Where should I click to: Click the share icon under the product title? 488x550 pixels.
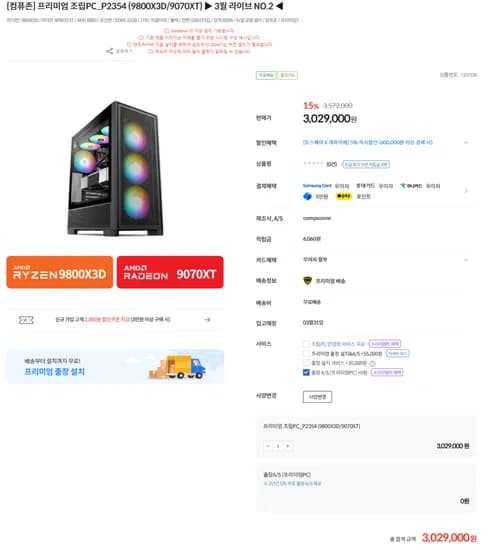pos(109,51)
